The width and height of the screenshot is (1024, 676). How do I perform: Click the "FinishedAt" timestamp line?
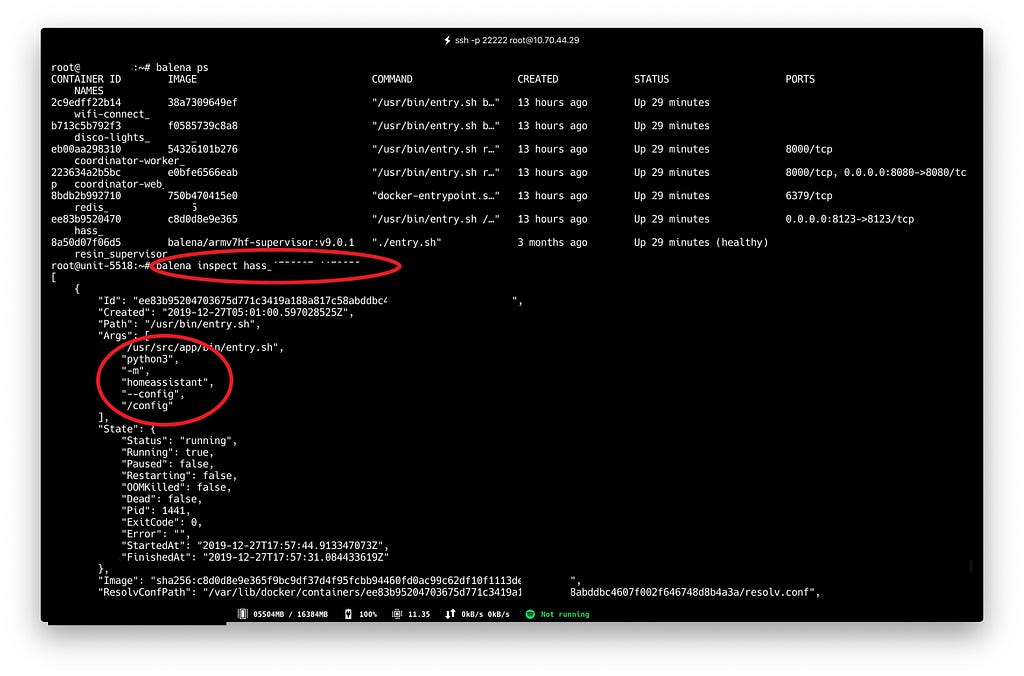255,558
